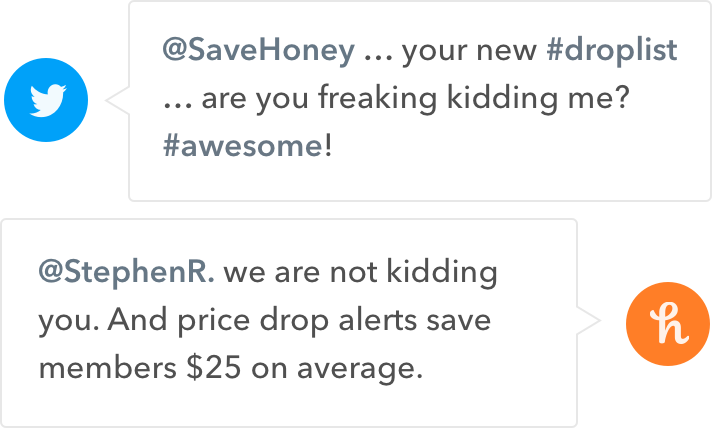Open the #awesome hashtag

pos(243,146)
